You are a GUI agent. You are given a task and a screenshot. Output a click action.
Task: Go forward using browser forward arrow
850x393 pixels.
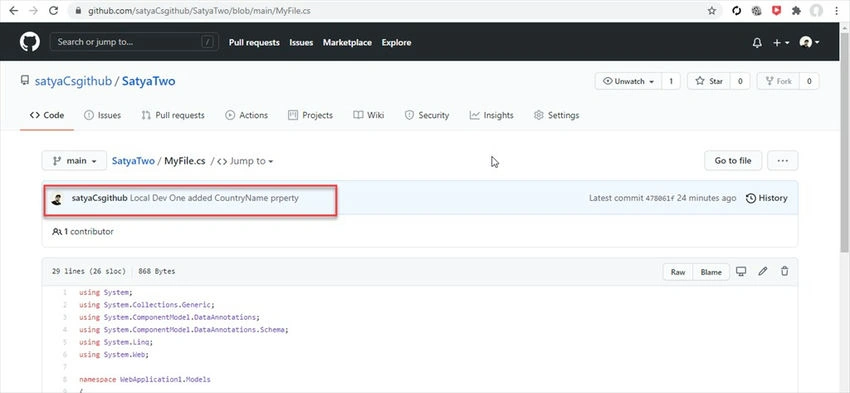(33, 11)
